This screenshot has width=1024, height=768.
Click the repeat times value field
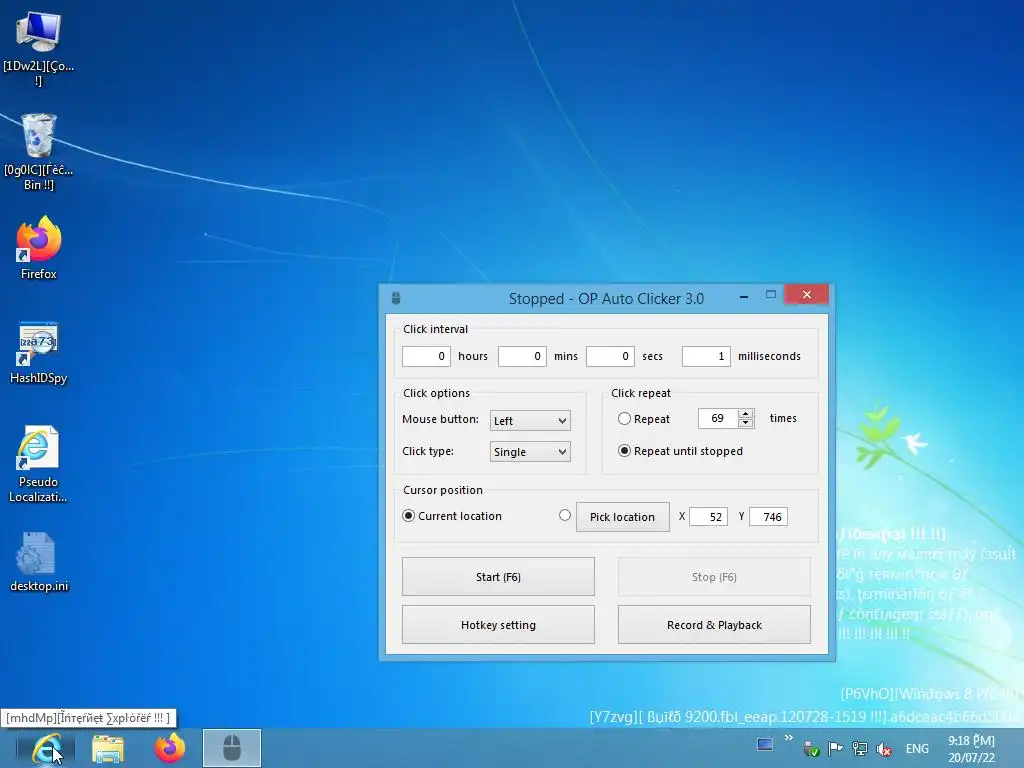click(x=718, y=418)
